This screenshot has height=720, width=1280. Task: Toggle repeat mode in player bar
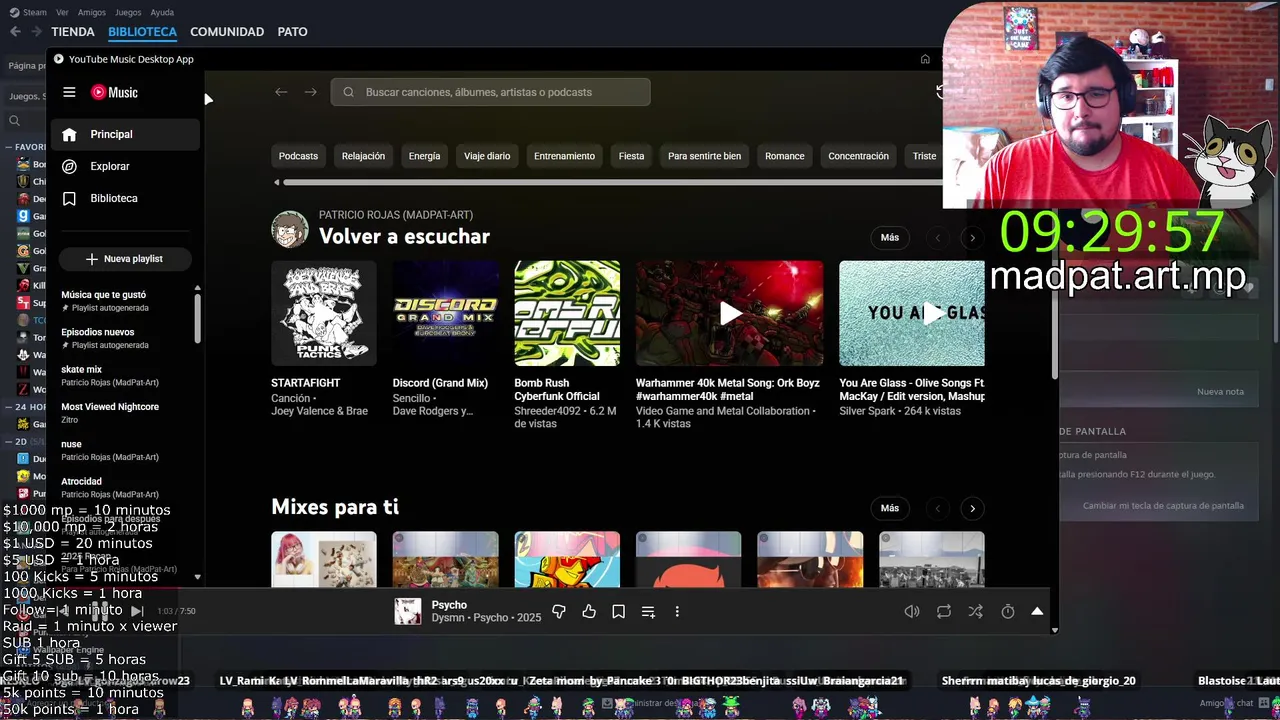tap(944, 611)
